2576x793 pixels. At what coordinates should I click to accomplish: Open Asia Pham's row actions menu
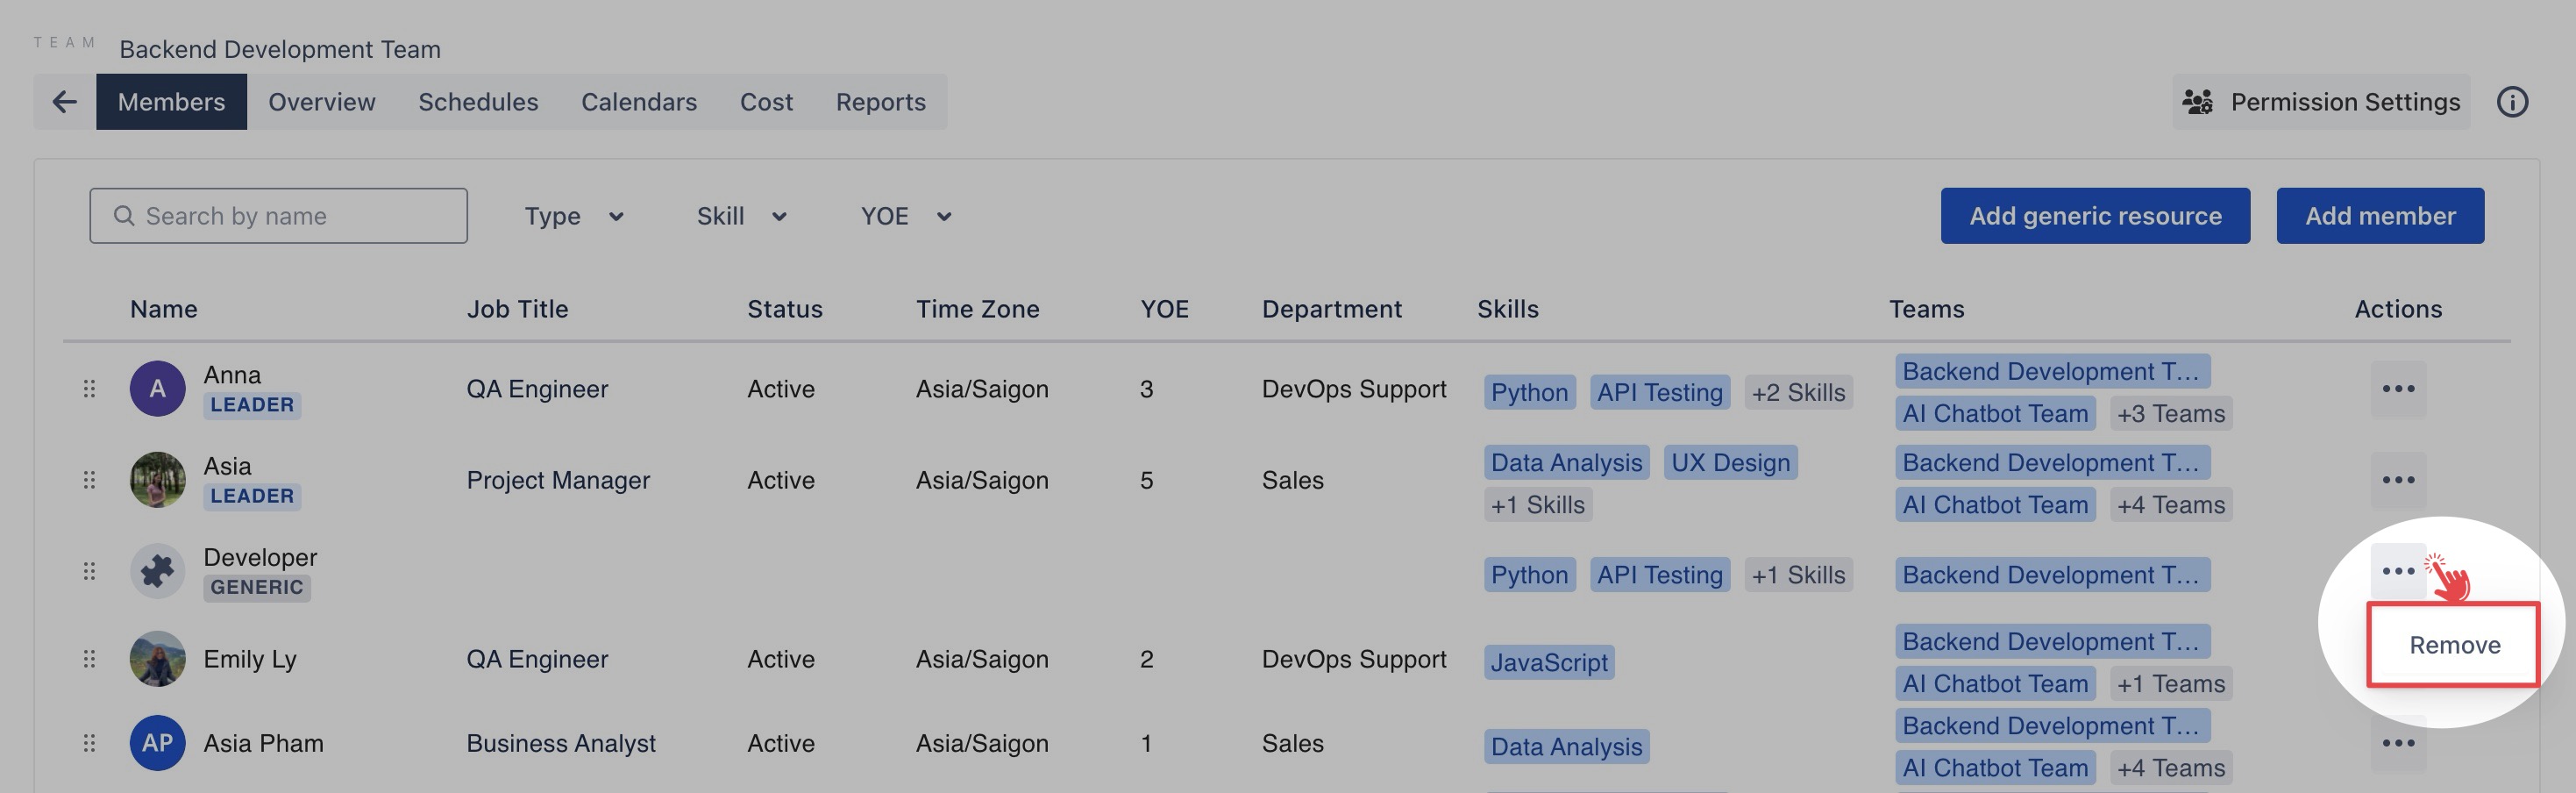[2397, 743]
